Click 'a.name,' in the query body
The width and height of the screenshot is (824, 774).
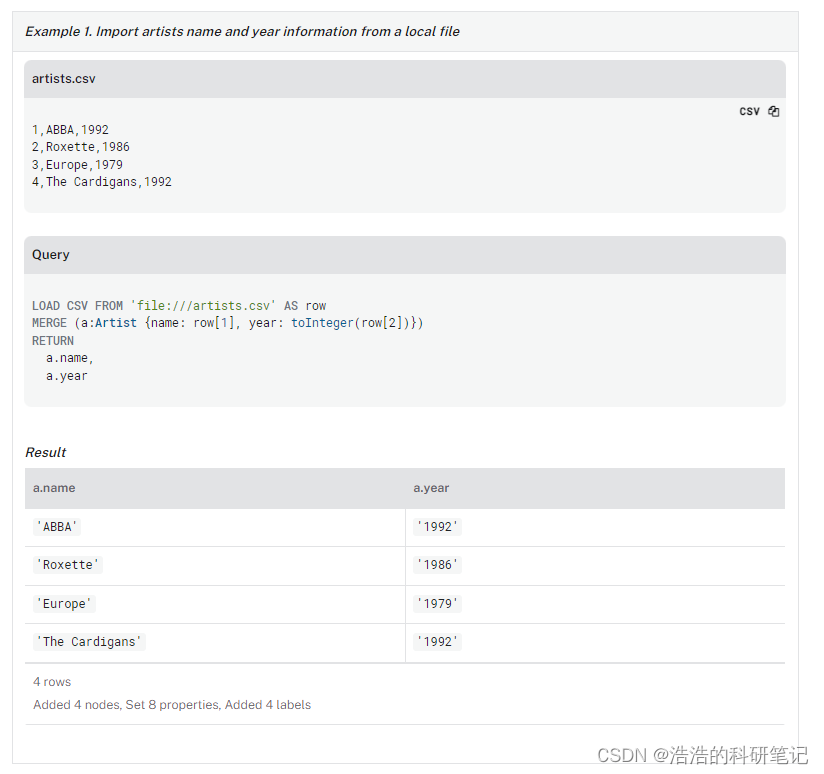(x=69, y=358)
